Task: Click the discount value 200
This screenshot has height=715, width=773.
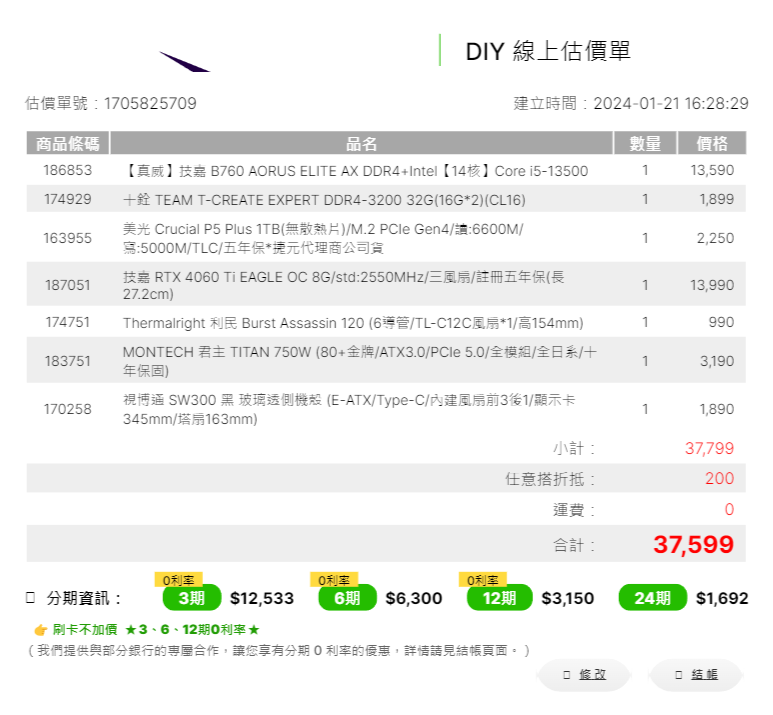Action: click(x=720, y=478)
